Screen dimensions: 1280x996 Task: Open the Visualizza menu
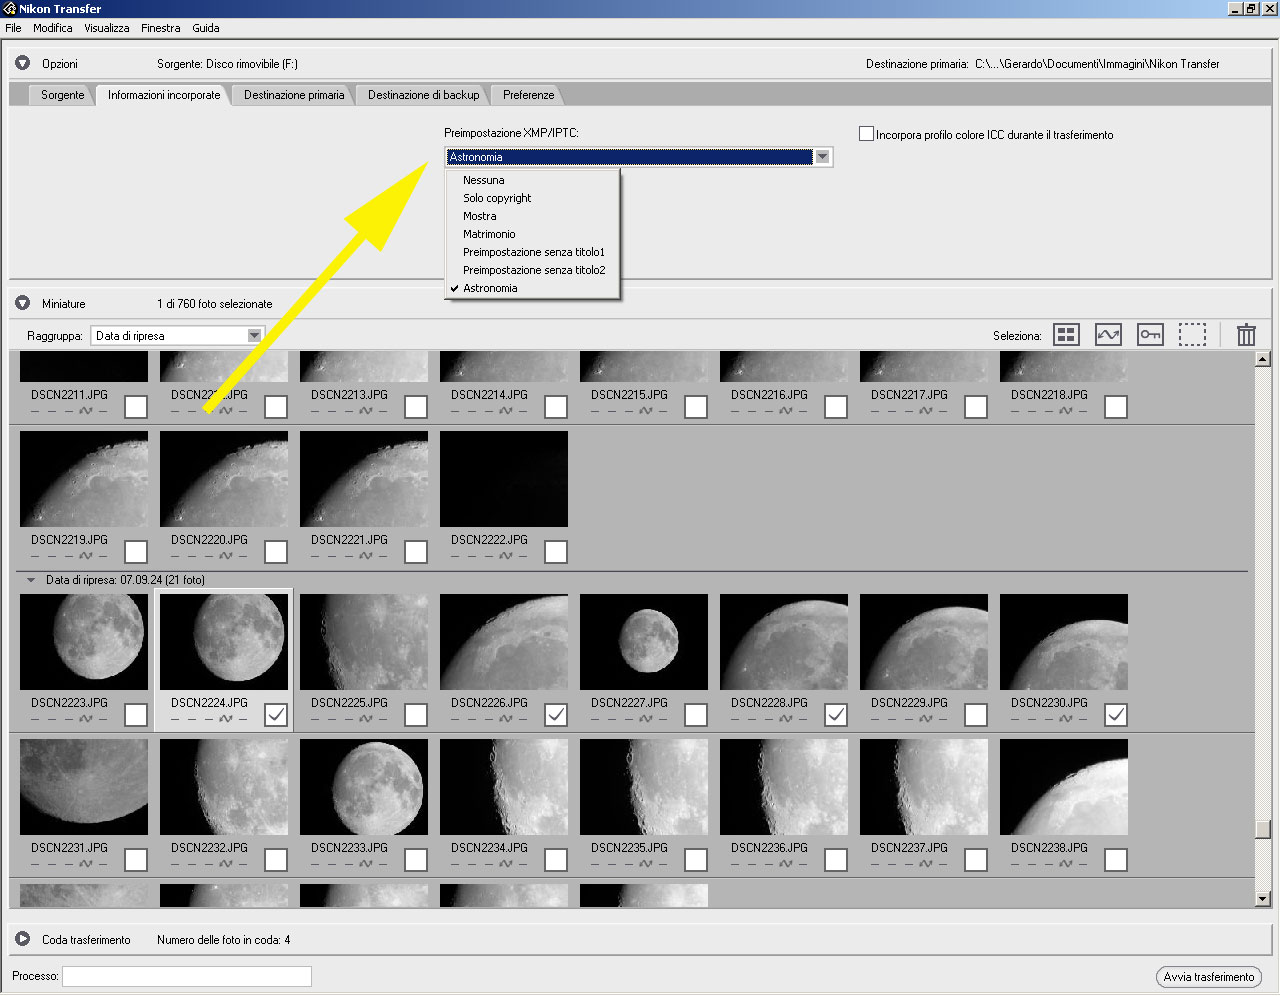(107, 28)
